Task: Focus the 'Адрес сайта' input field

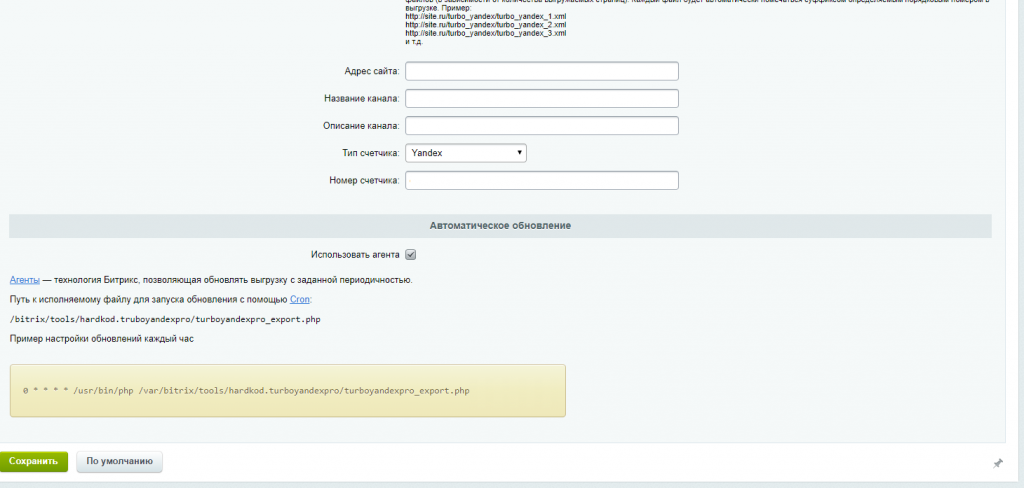Action: point(541,71)
